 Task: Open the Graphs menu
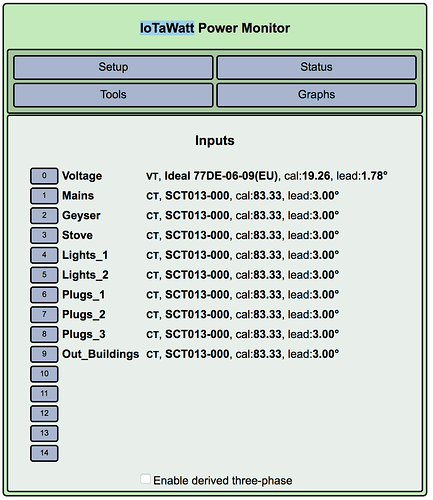[316, 95]
